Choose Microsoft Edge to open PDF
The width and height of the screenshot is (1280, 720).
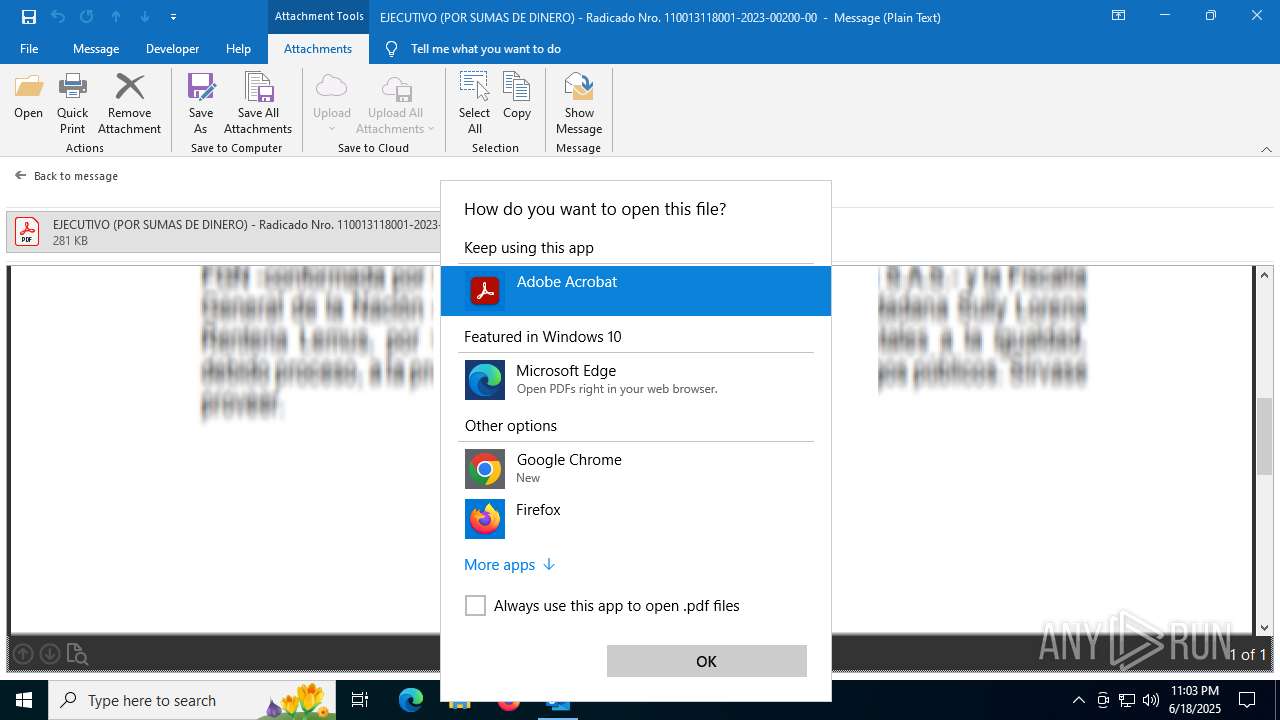pos(636,380)
